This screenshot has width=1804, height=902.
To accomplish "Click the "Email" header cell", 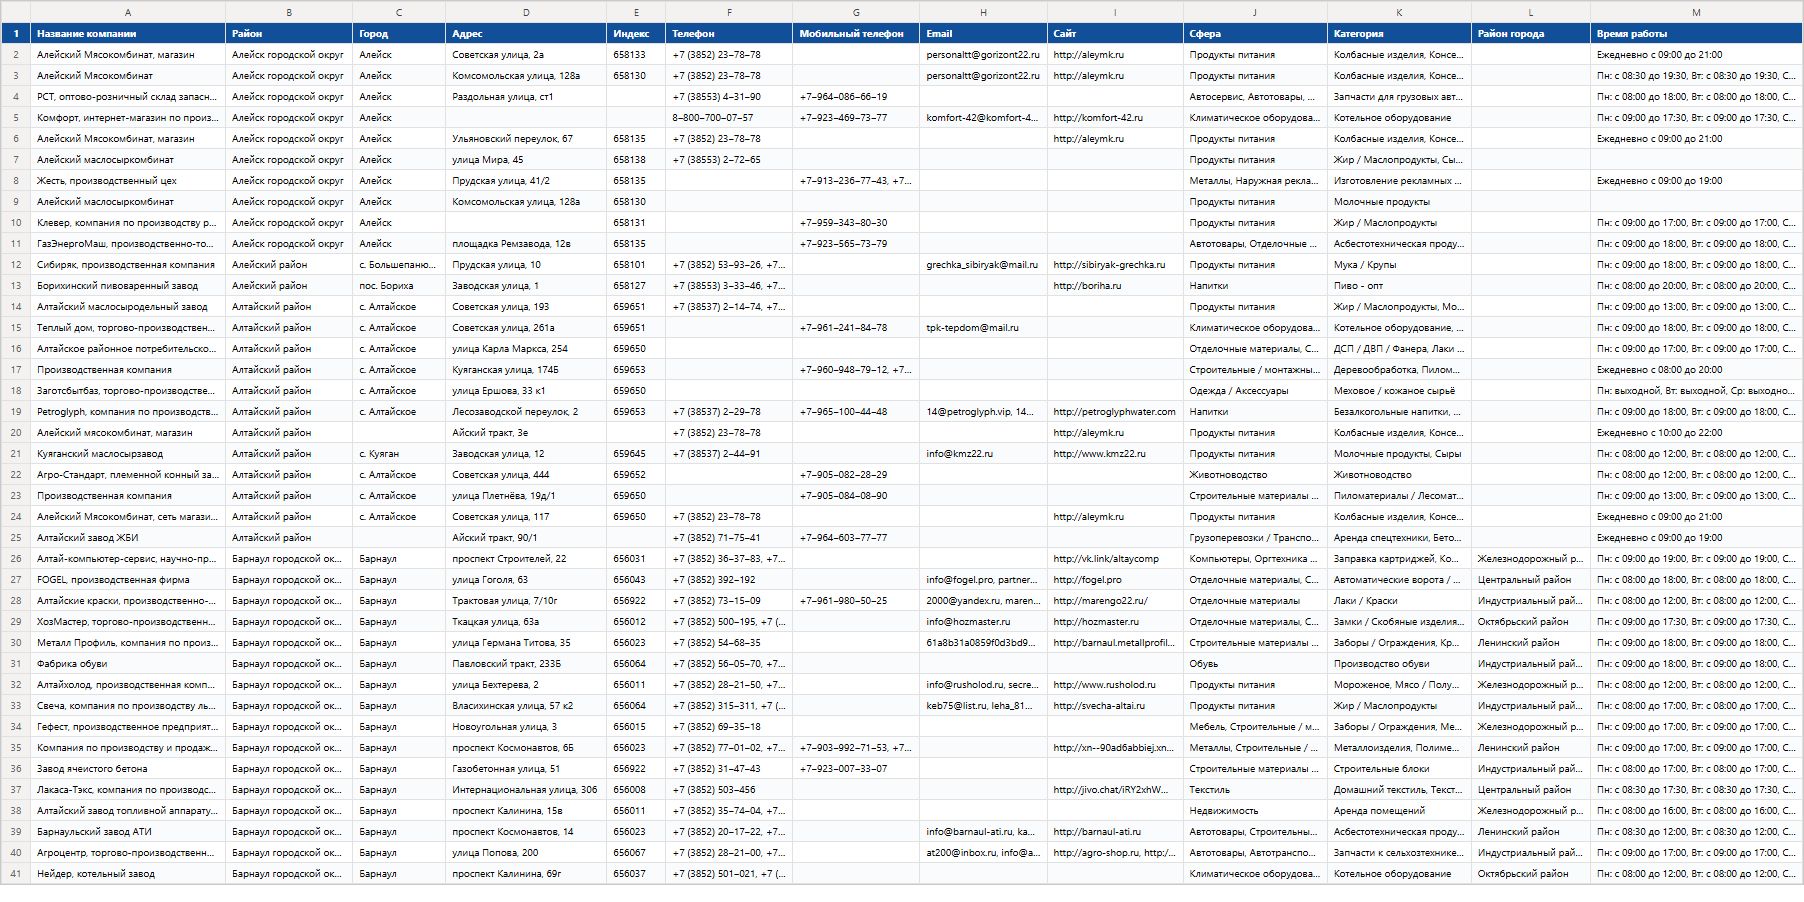I will (x=983, y=34).
